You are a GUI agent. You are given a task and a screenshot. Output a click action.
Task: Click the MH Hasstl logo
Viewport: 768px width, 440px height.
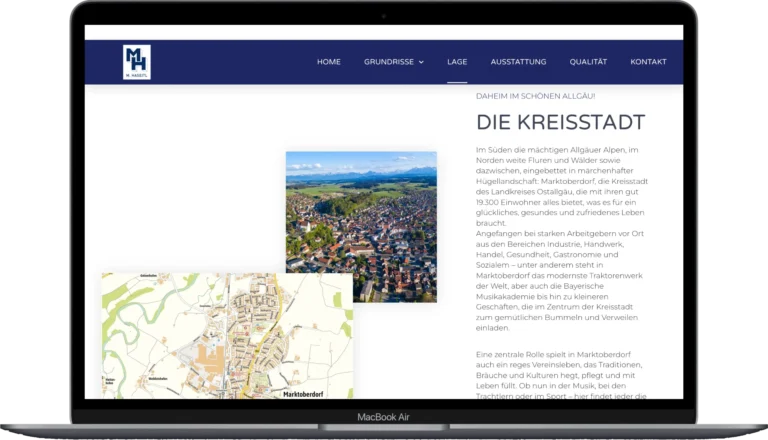(137, 62)
